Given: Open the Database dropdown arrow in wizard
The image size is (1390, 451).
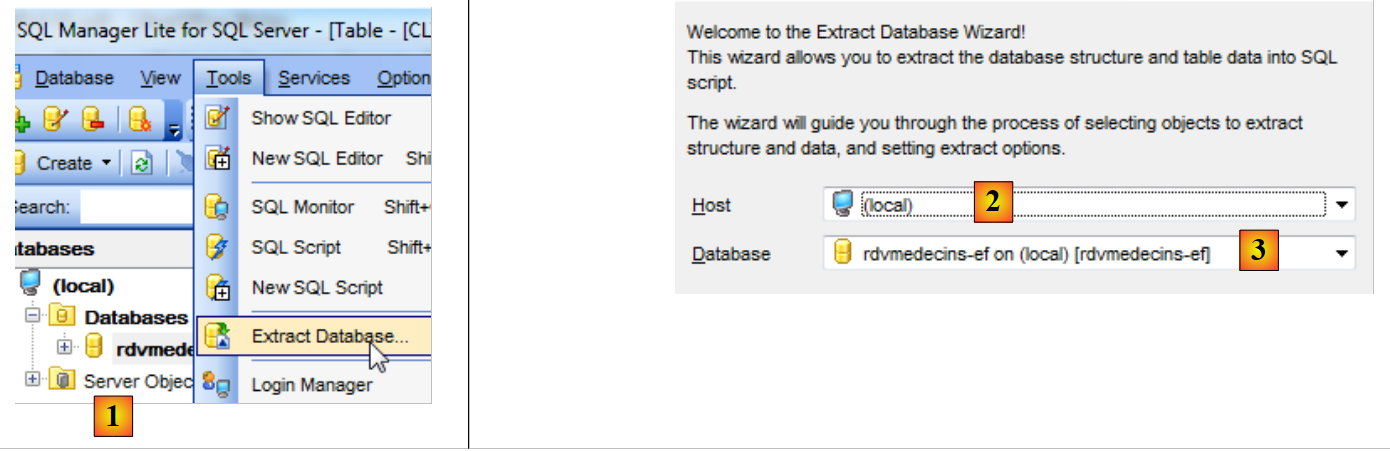Looking at the screenshot, I should click(1342, 254).
